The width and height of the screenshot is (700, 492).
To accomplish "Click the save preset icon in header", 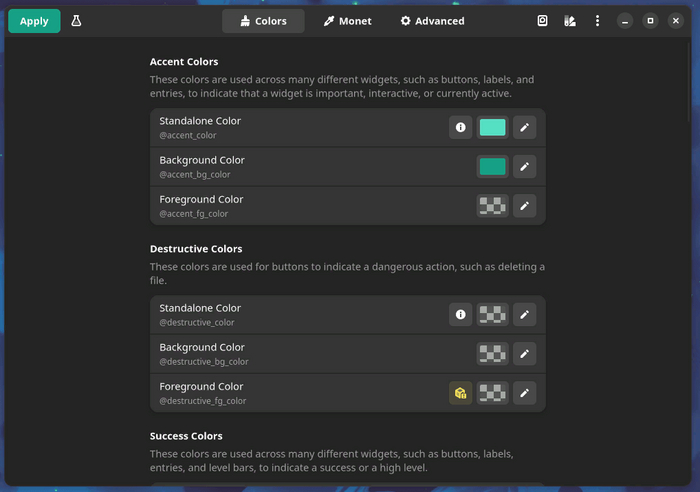I will click(x=543, y=21).
